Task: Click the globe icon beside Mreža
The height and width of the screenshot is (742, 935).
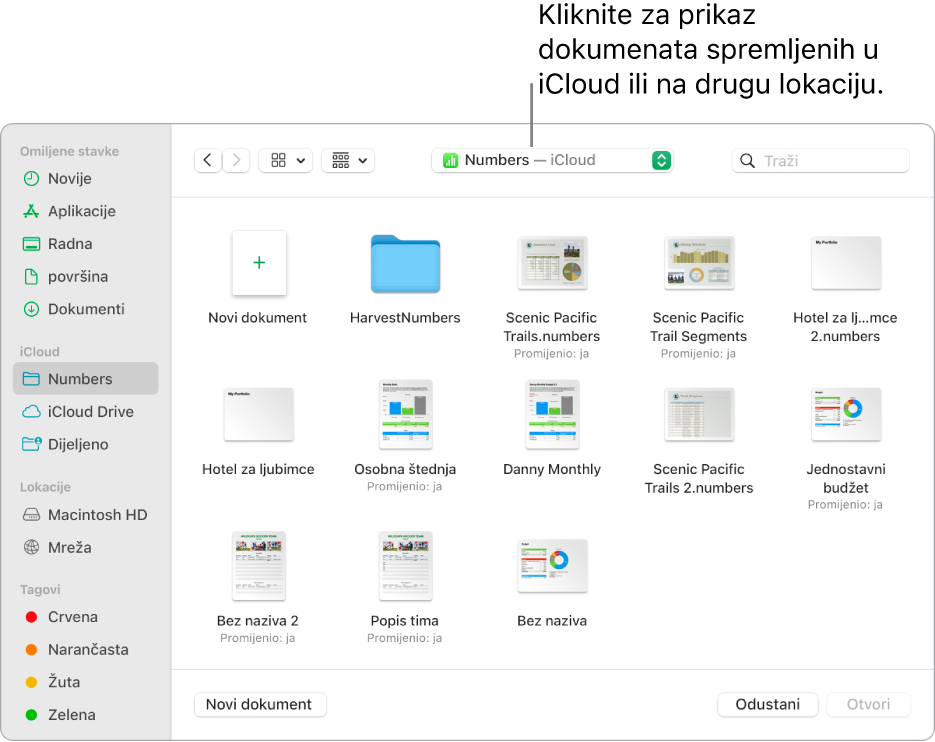Action: [x=31, y=547]
